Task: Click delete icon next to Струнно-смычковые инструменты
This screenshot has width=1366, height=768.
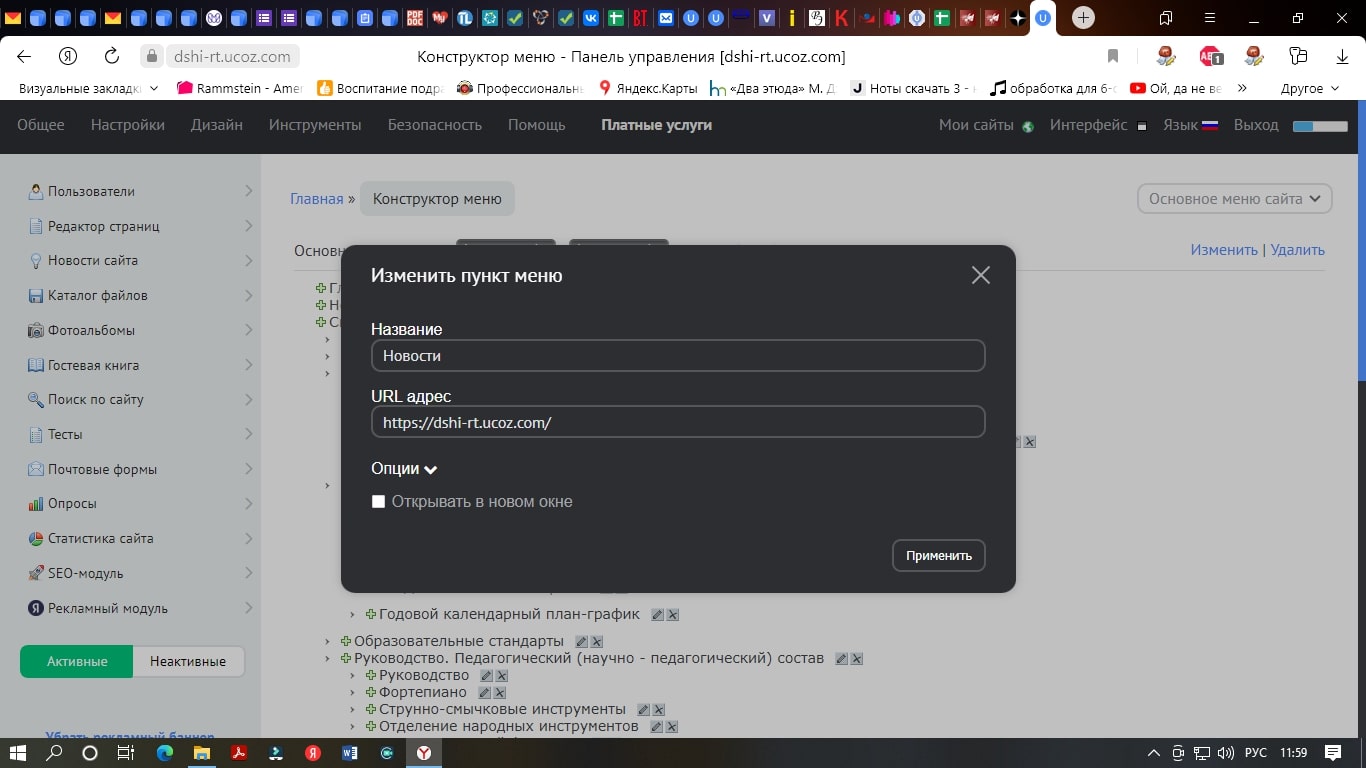Action: click(x=659, y=710)
